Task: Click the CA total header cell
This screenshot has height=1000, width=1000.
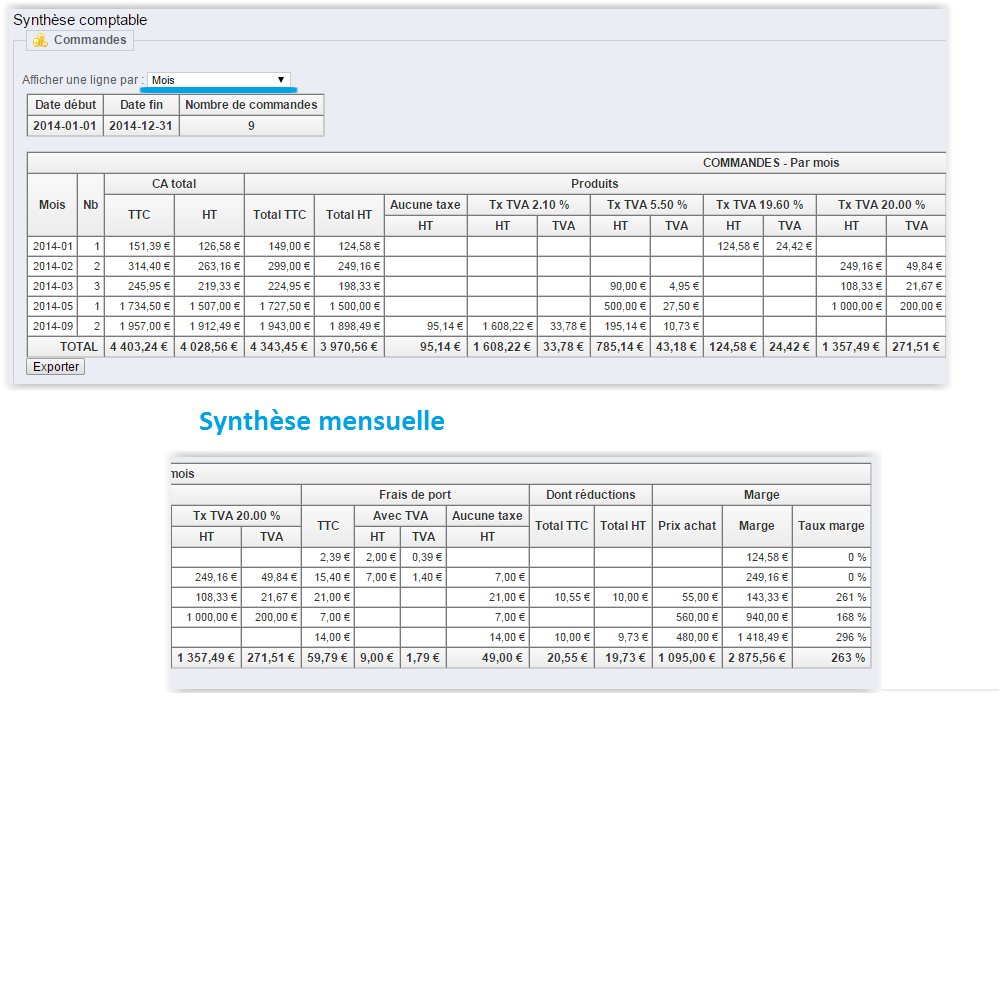Action: coord(174,184)
